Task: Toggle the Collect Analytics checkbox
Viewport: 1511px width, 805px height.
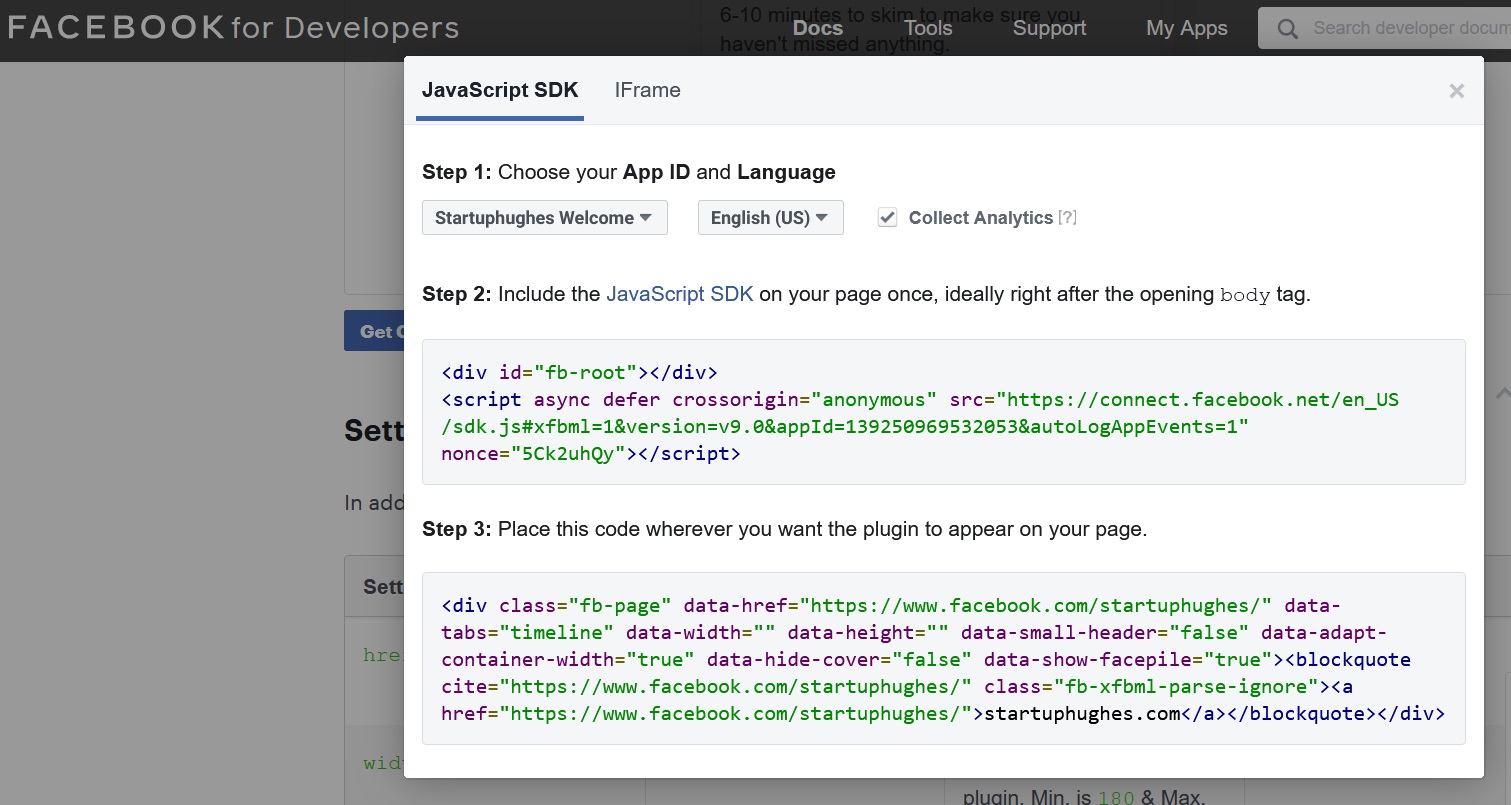Action: point(887,218)
